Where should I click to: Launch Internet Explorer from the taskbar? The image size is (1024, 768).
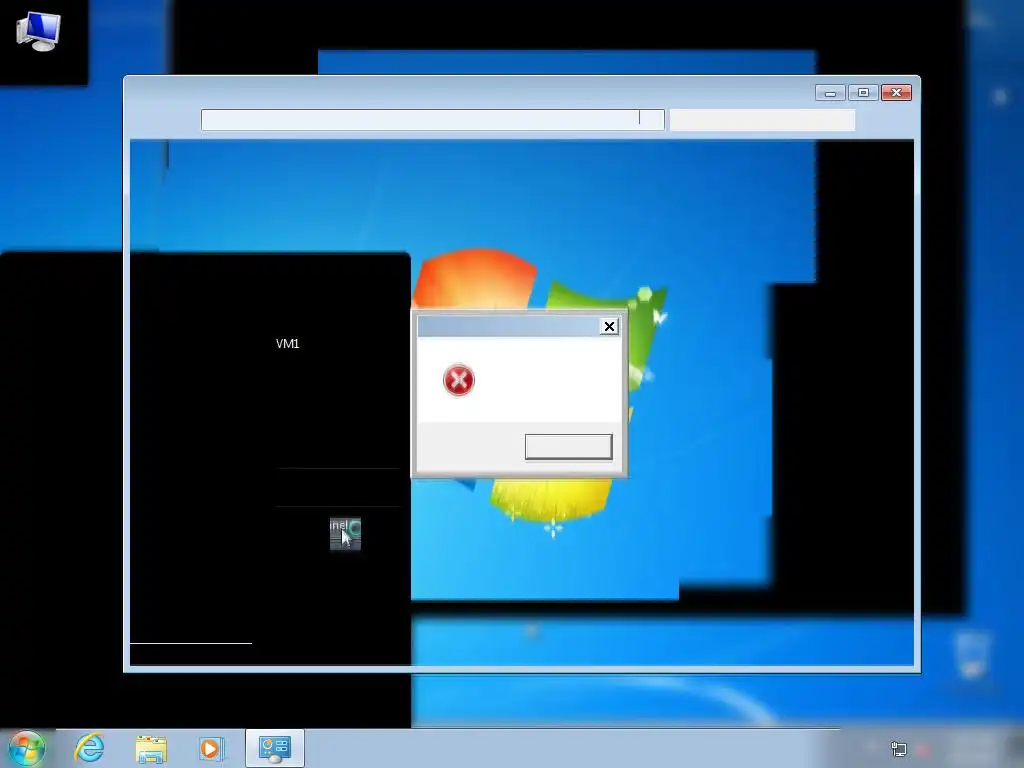click(89, 748)
